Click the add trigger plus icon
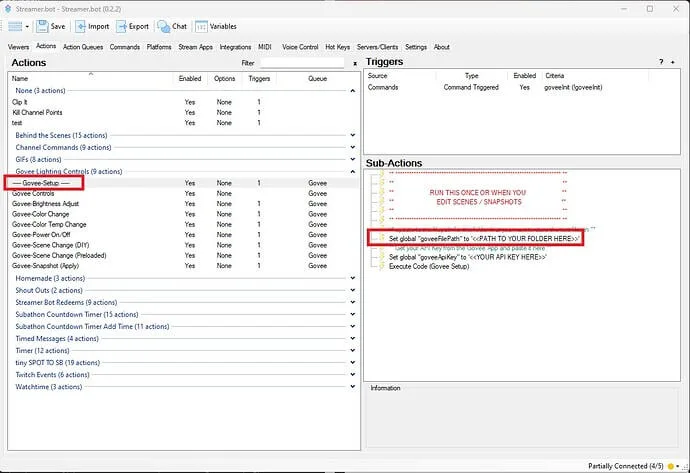 coord(673,62)
